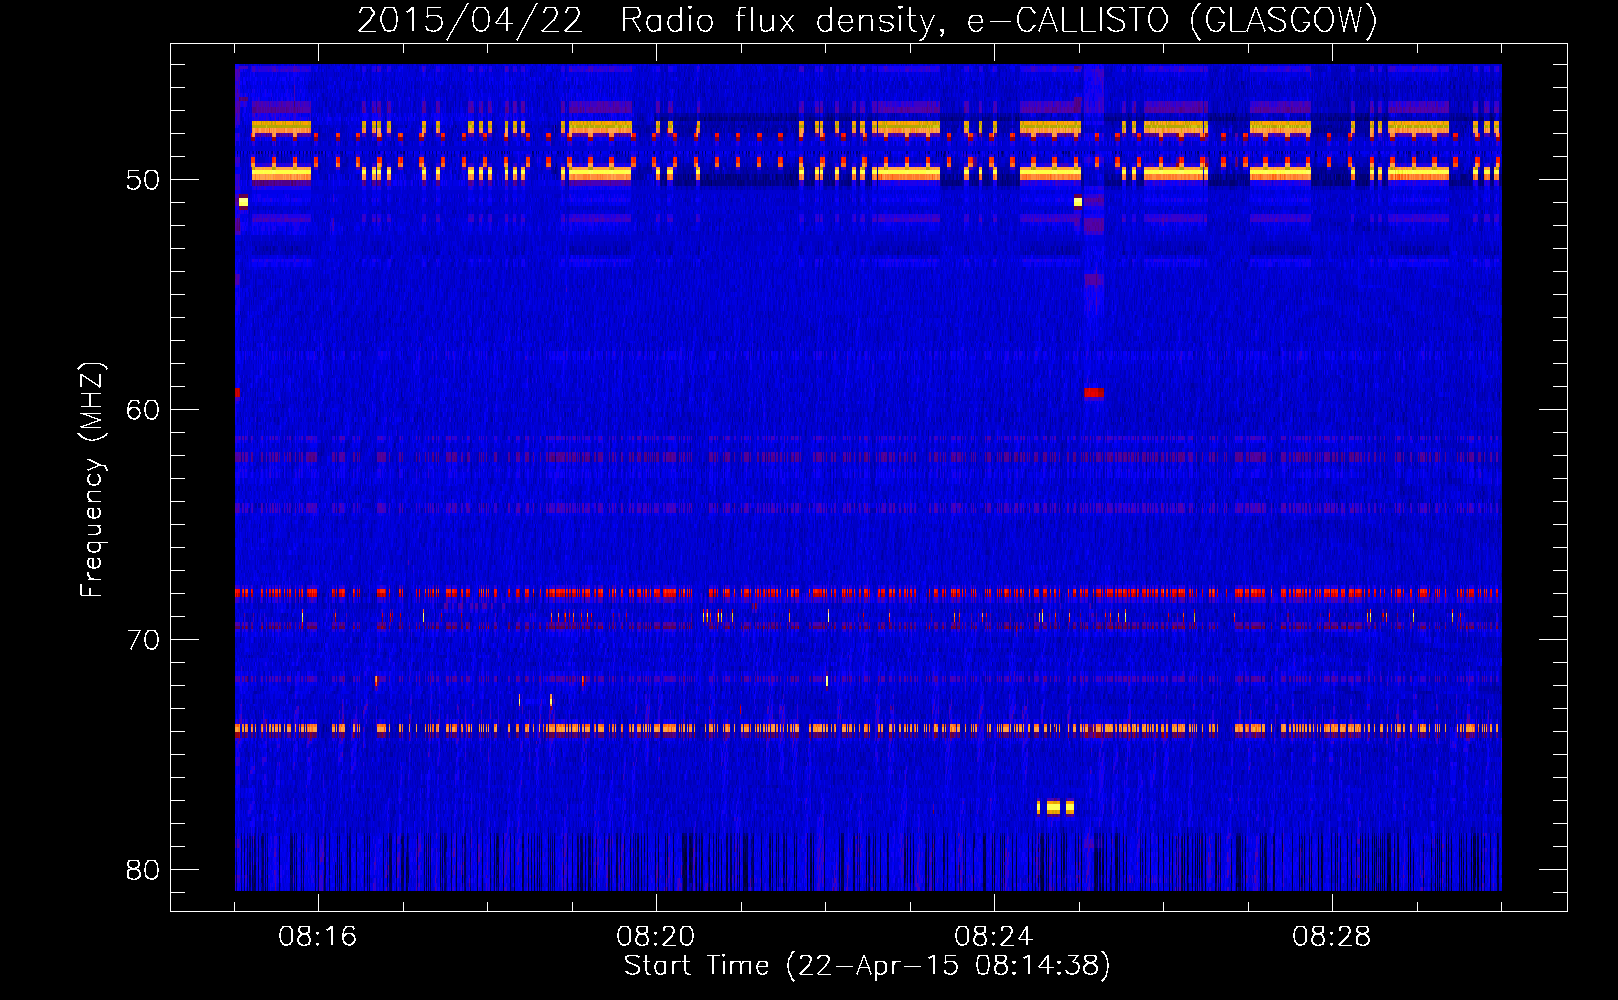The height and width of the screenshot is (1000, 1618).
Task: Click the 60 frequency tick label
Action: [x=142, y=410]
